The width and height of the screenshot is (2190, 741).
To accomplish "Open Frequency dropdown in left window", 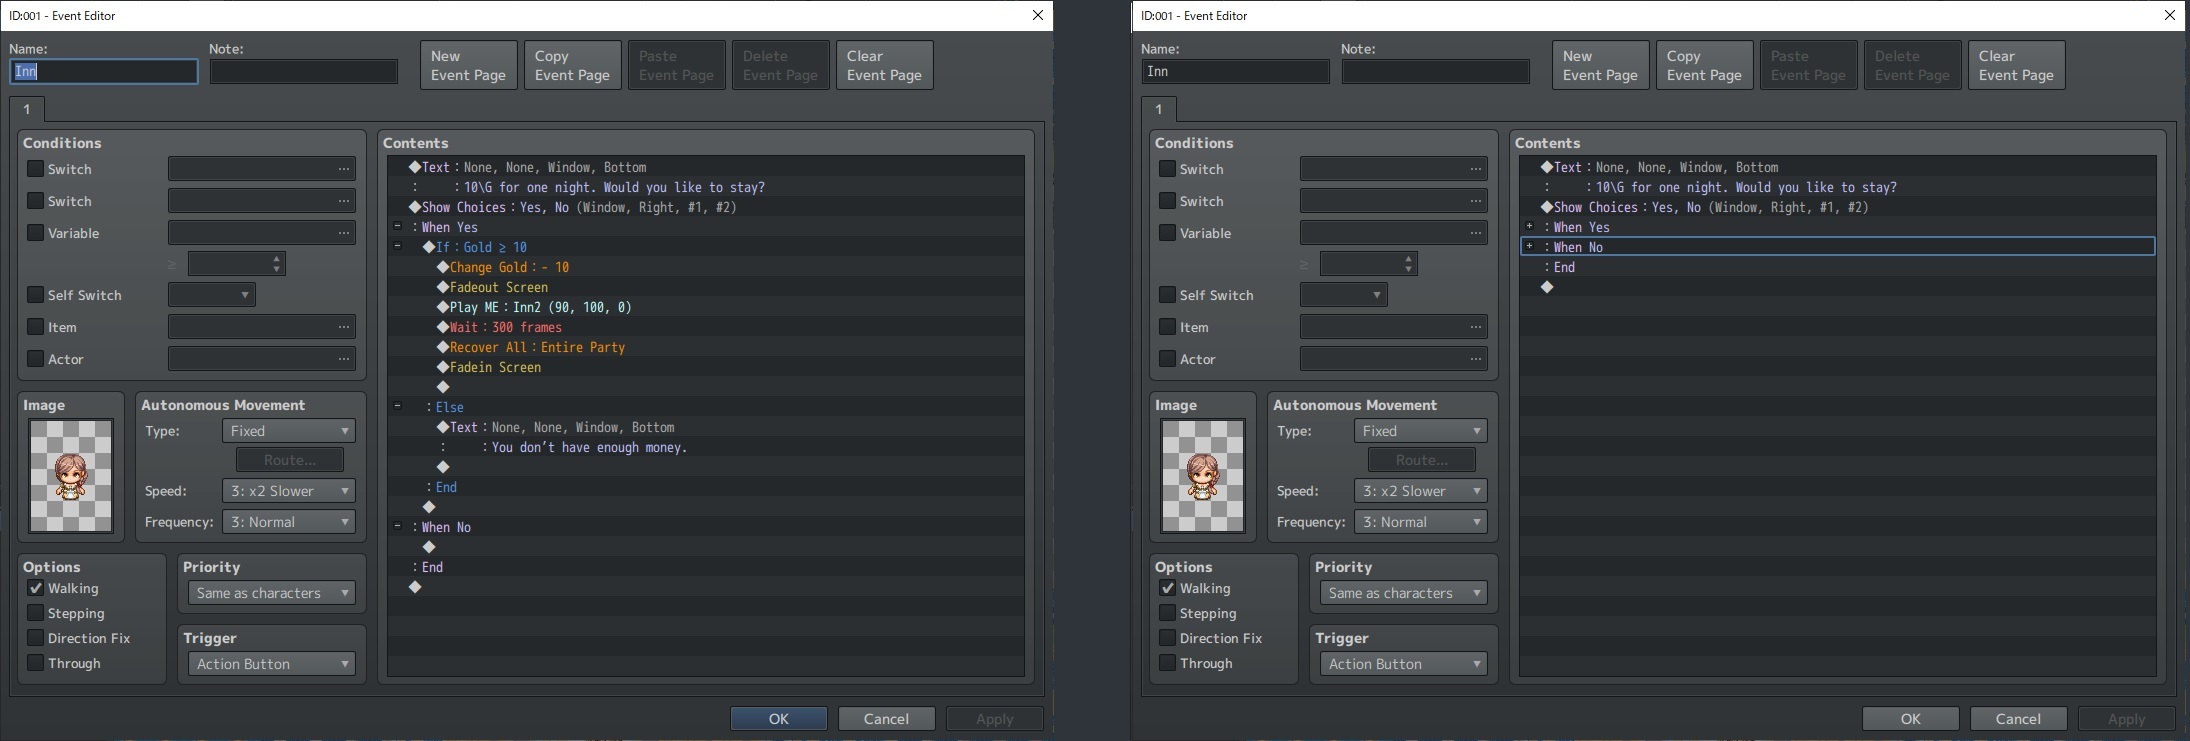I will (289, 522).
